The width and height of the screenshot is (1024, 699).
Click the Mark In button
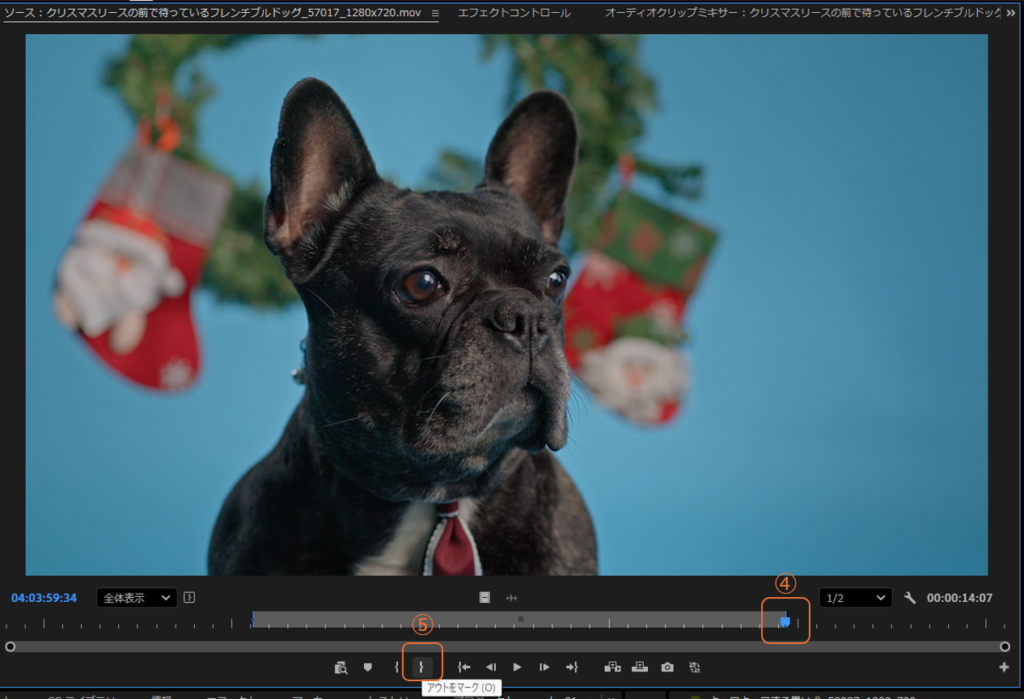coord(396,667)
